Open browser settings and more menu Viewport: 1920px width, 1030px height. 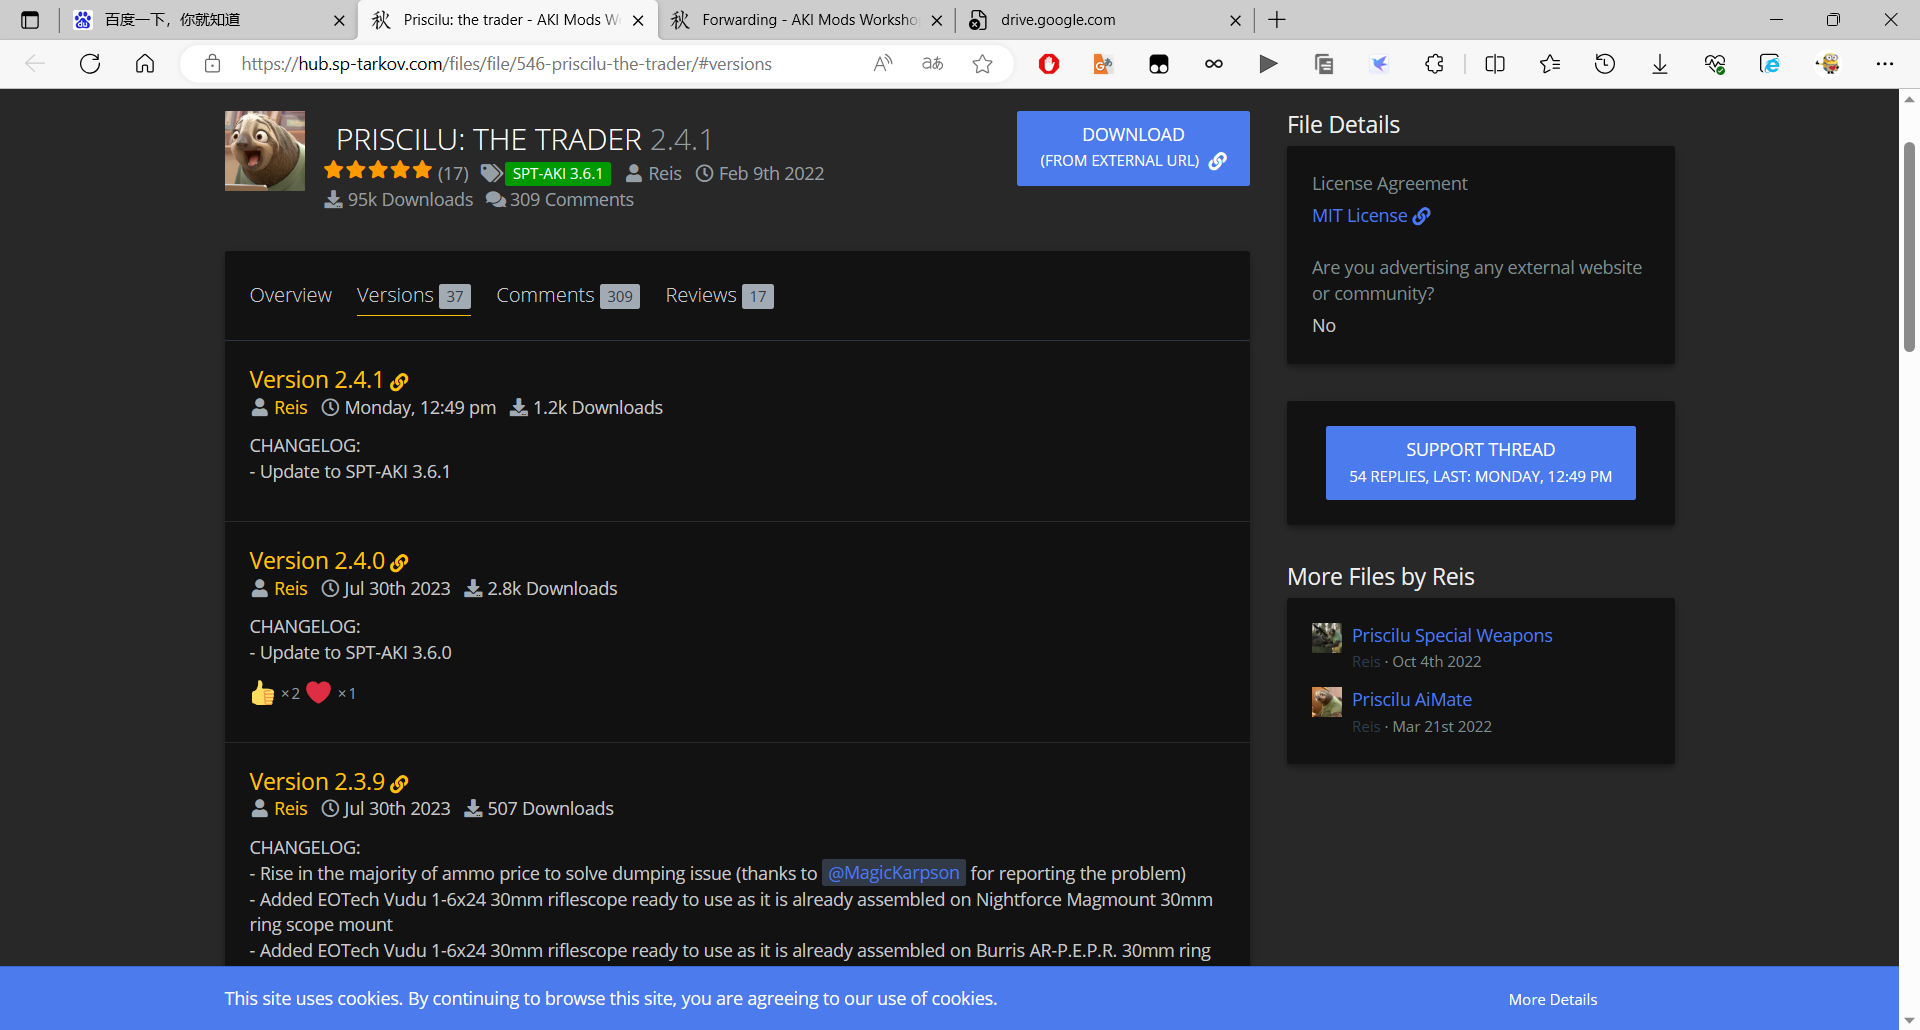click(x=1884, y=64)
